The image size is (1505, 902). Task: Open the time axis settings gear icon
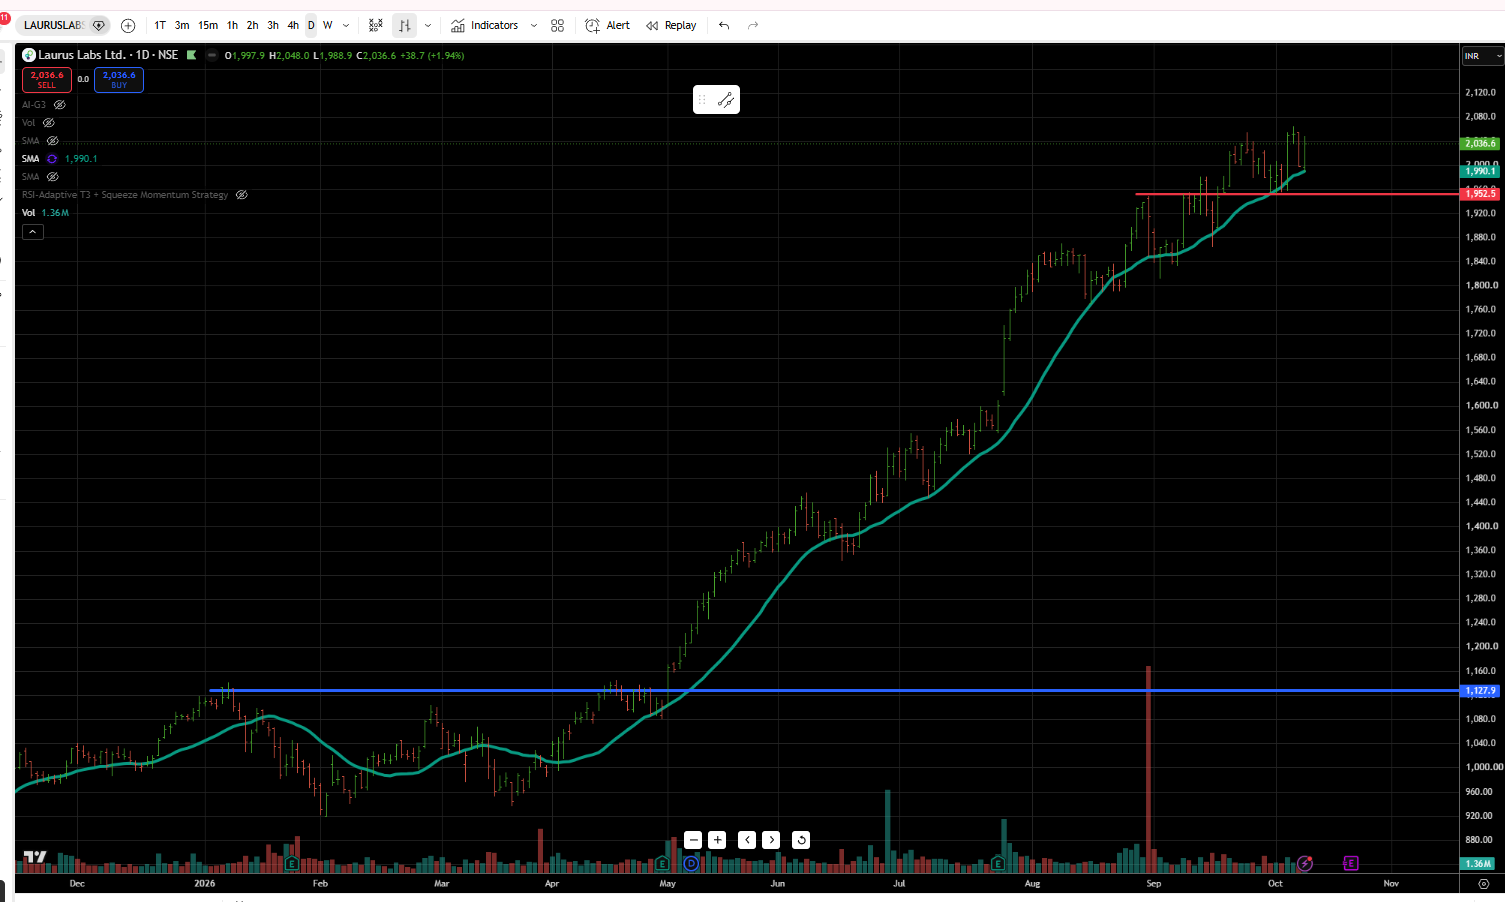1484,884
